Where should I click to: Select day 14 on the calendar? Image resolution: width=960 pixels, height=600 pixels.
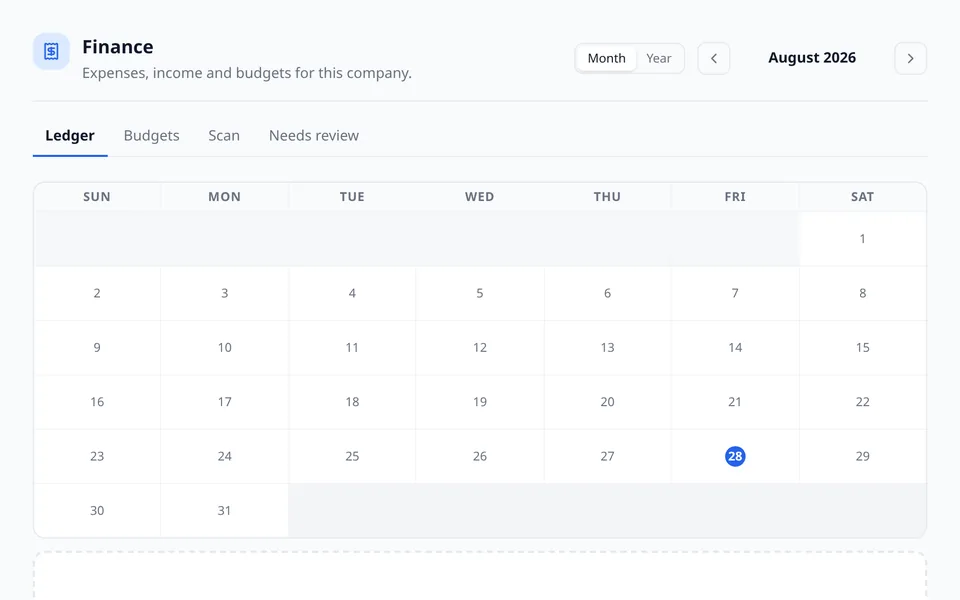pos(735,348)
